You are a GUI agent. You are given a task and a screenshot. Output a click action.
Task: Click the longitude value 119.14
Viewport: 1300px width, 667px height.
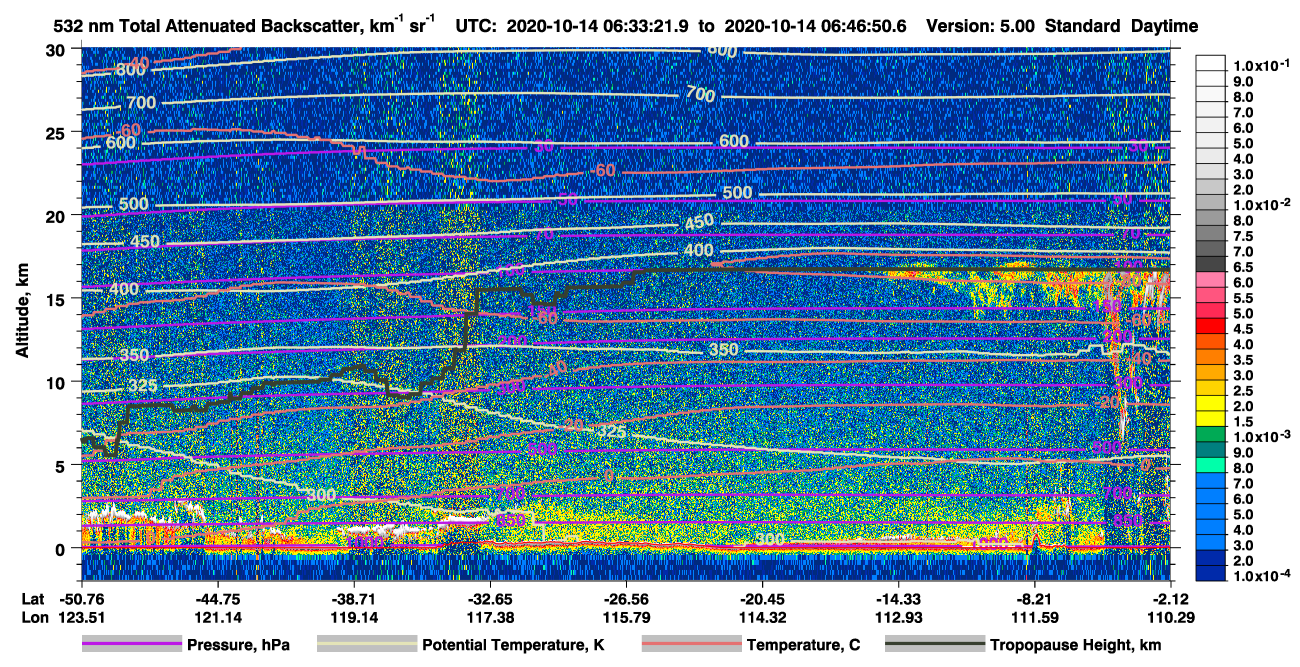353,618
